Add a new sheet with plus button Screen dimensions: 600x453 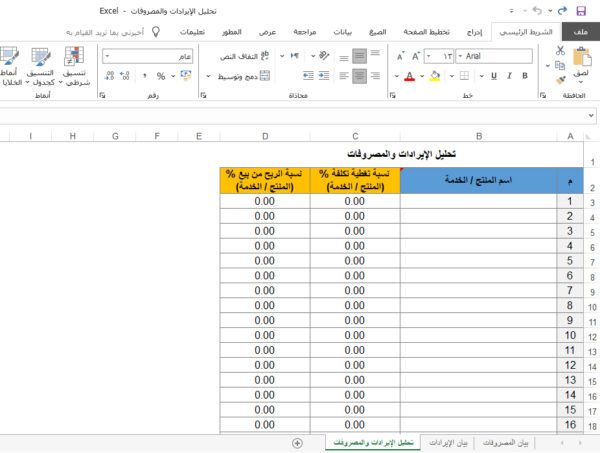pos(297,443)
